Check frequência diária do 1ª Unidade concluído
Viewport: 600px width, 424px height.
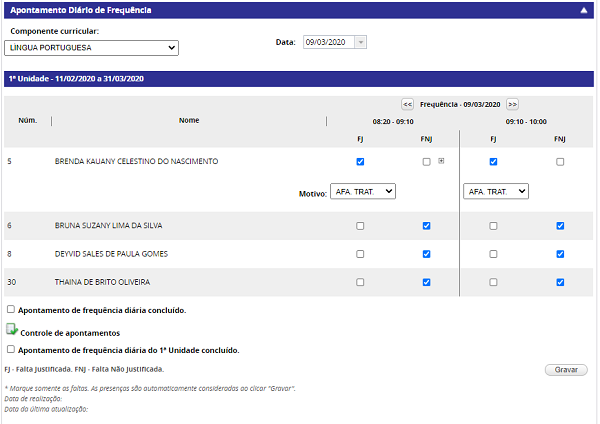click(11, 350)
